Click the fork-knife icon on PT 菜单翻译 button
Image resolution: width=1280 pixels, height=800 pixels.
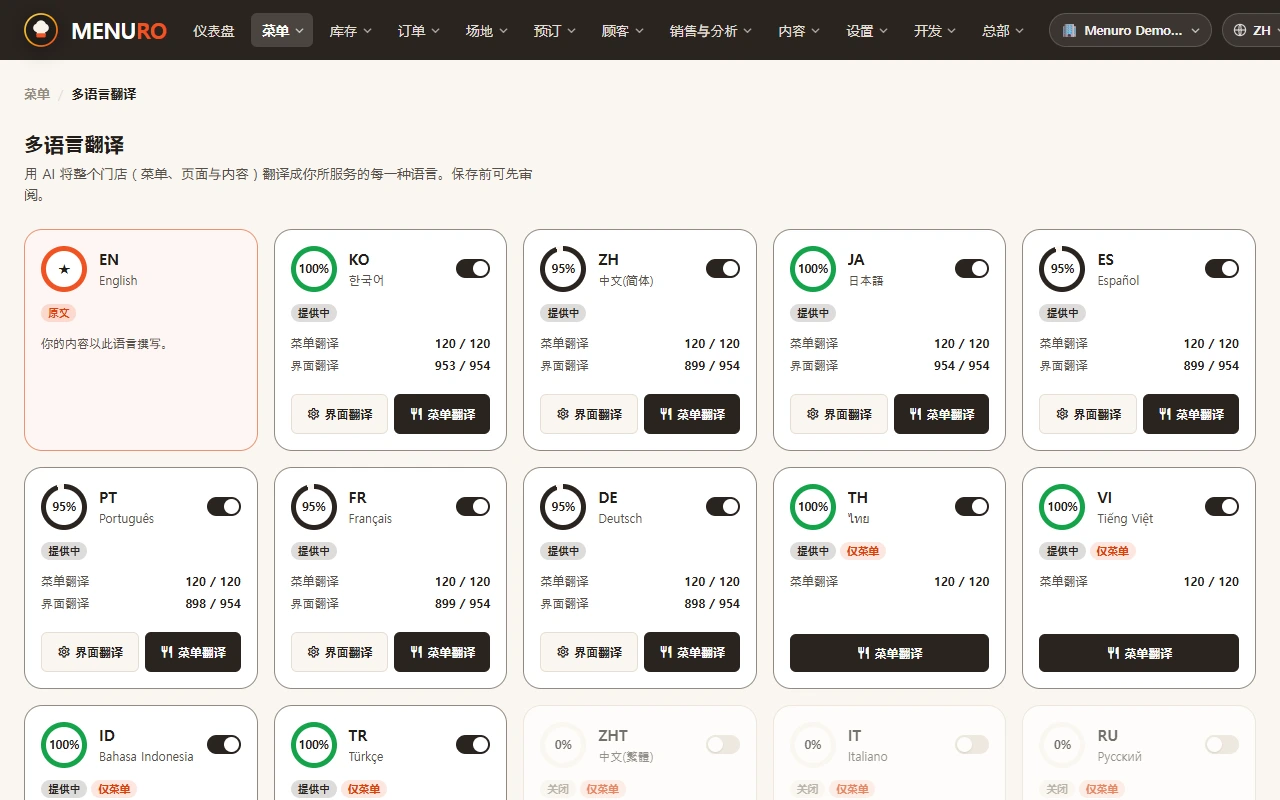pyautogui.click(x=167, y=652)
